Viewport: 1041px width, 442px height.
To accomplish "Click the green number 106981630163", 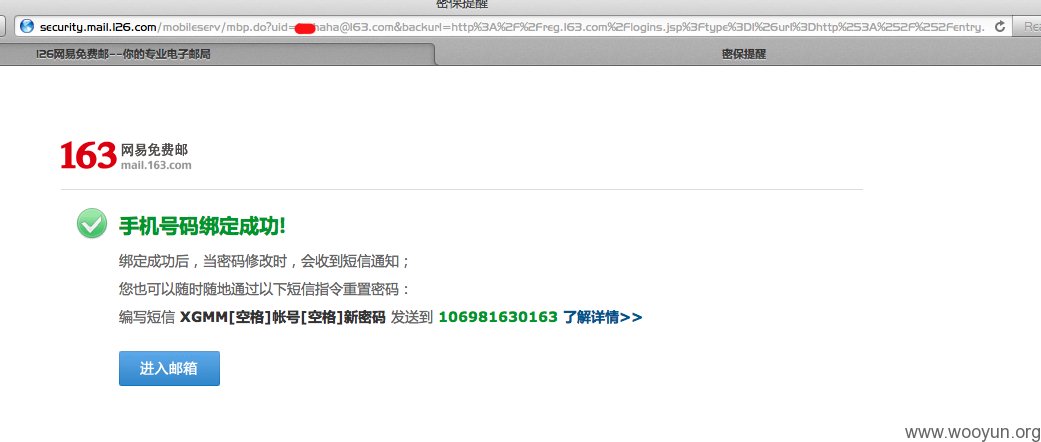I will point(498,317).
